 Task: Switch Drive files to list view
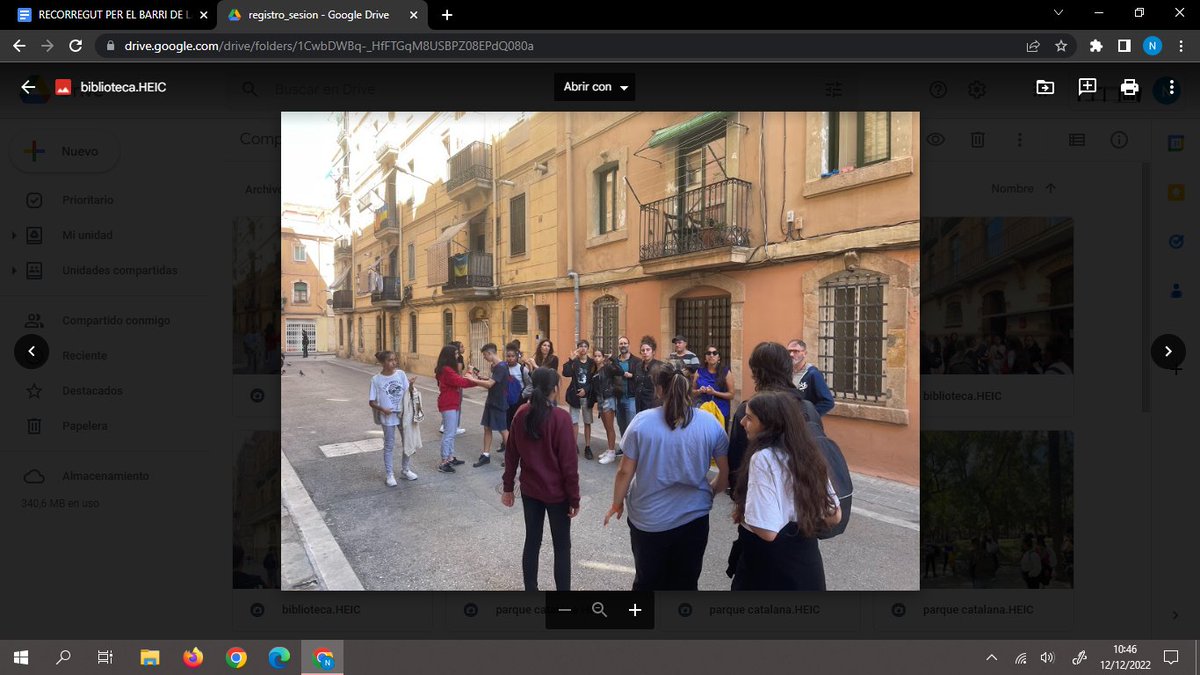[x=1076, y=139]
